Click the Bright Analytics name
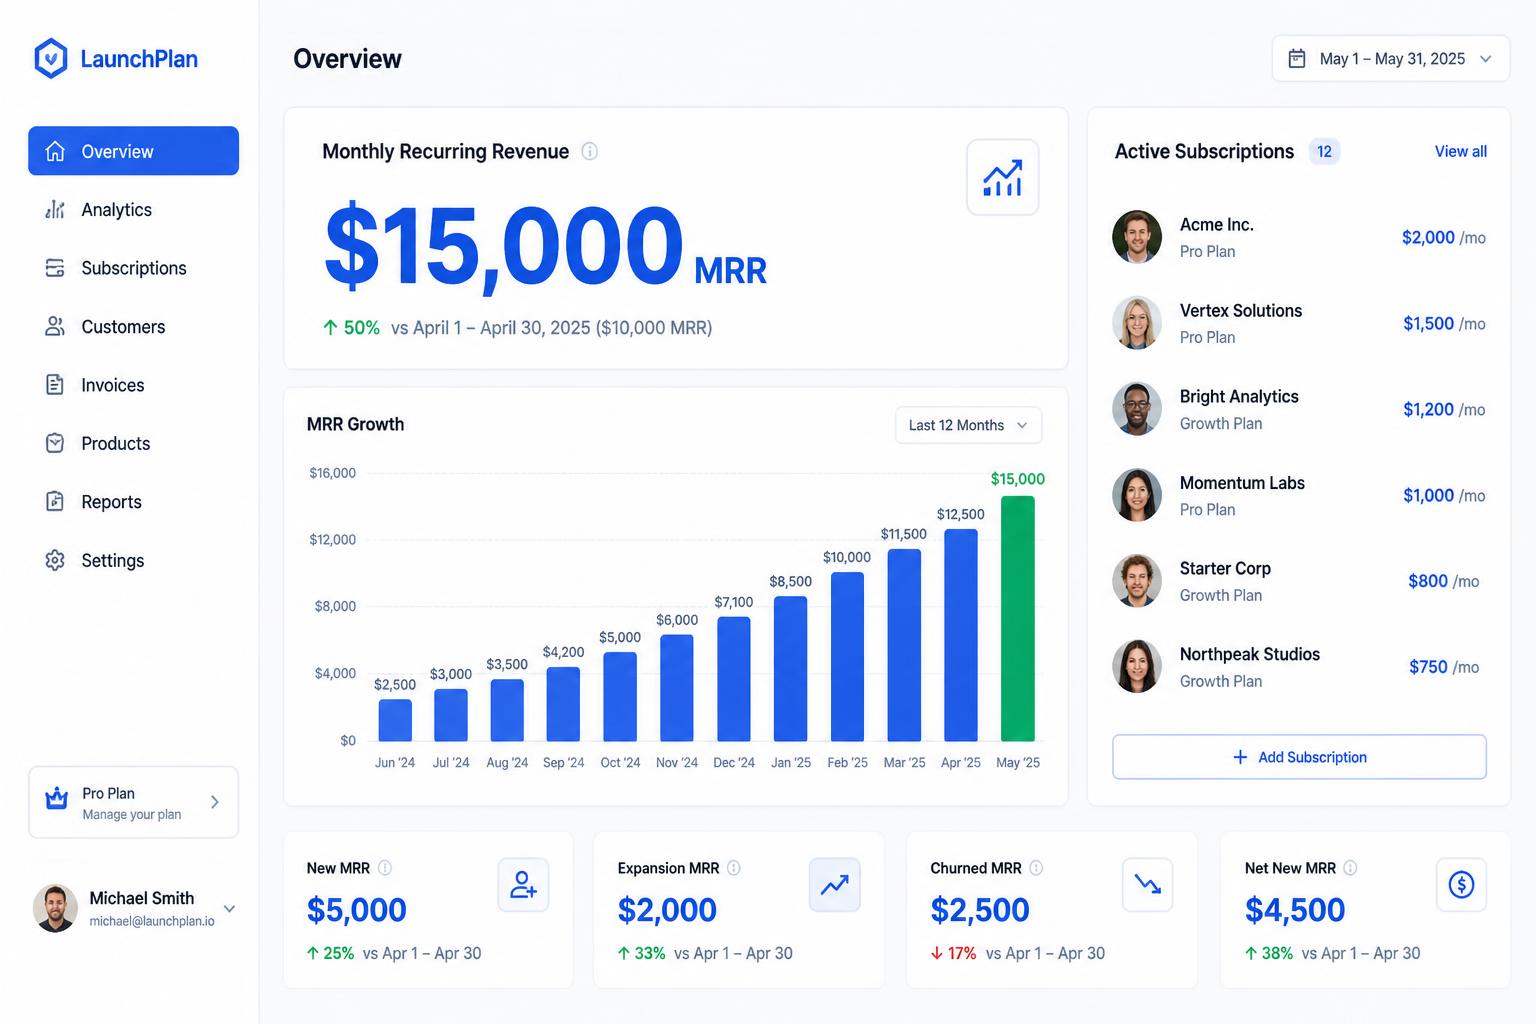The width and height of the screenshot is (1536, 1024). click(x=1239, y=397)
